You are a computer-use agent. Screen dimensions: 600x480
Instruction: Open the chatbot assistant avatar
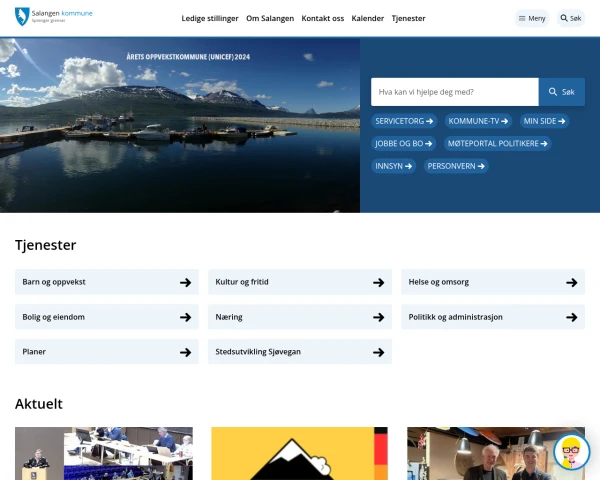pyautogui.click(x=571, y=451)
